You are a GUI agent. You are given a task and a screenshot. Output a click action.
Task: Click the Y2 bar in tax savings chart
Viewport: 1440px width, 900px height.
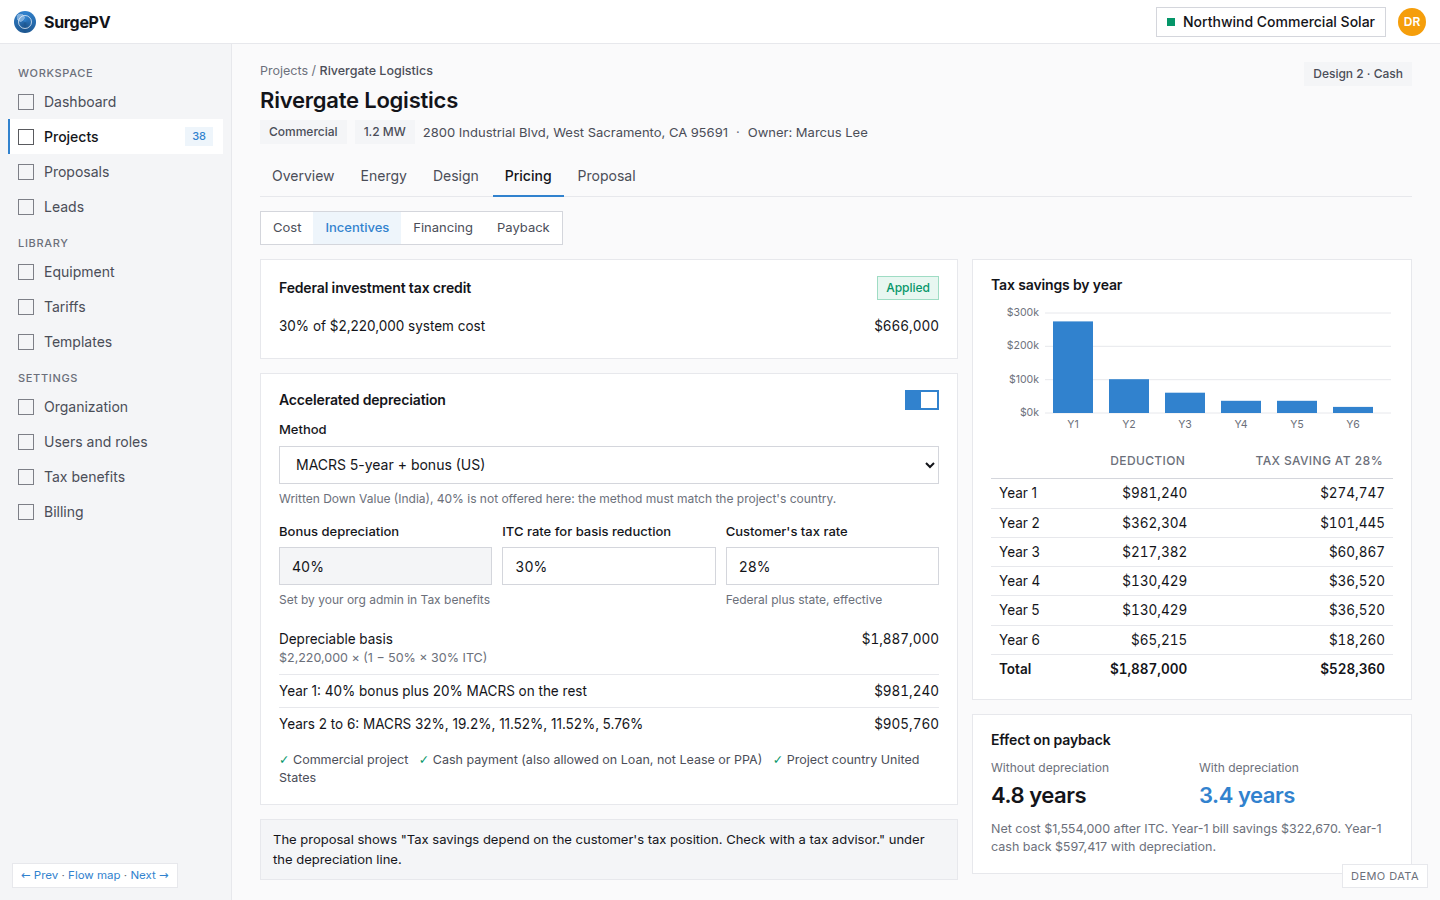(x=1129, y=396)
